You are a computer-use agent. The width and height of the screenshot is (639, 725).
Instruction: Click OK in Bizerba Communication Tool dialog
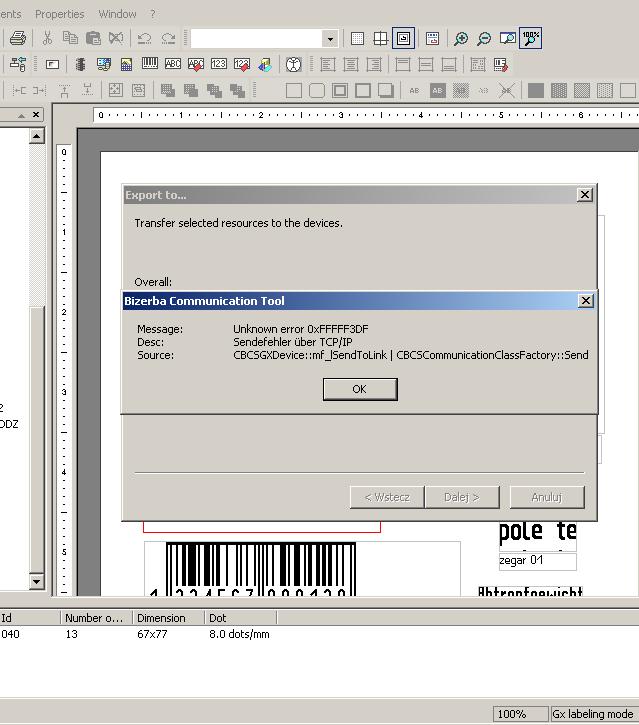coord(360,389)
